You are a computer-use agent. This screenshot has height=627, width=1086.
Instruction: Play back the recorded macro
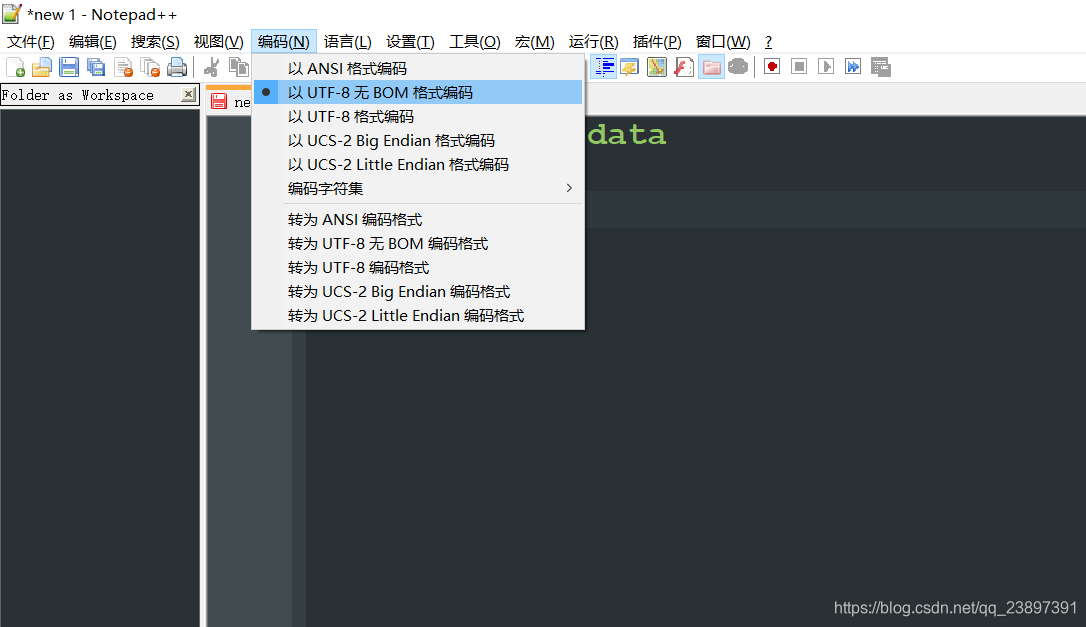826,67
